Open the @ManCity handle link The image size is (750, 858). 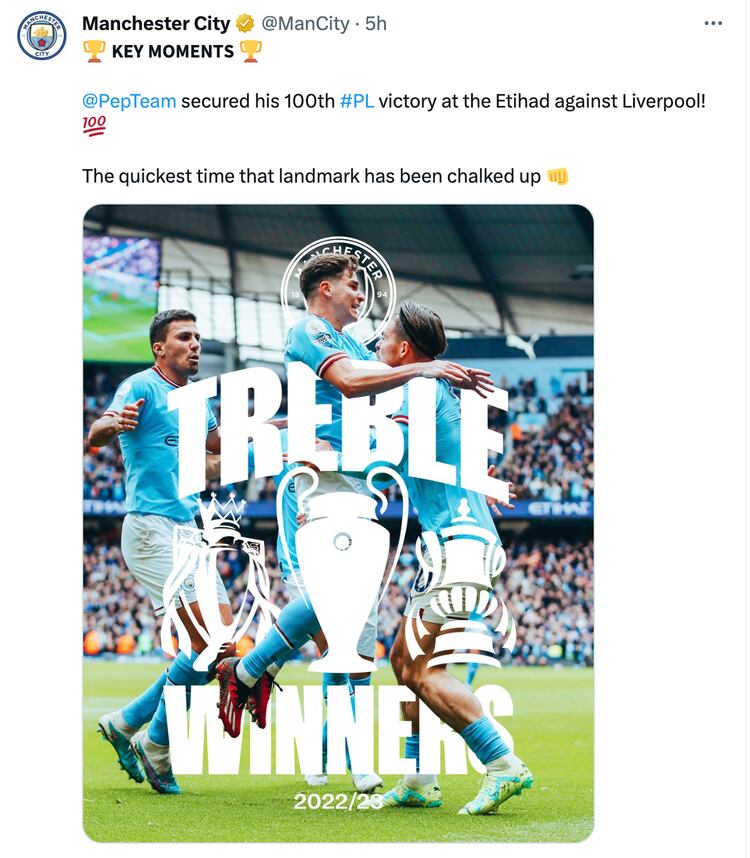coord(305,24)
